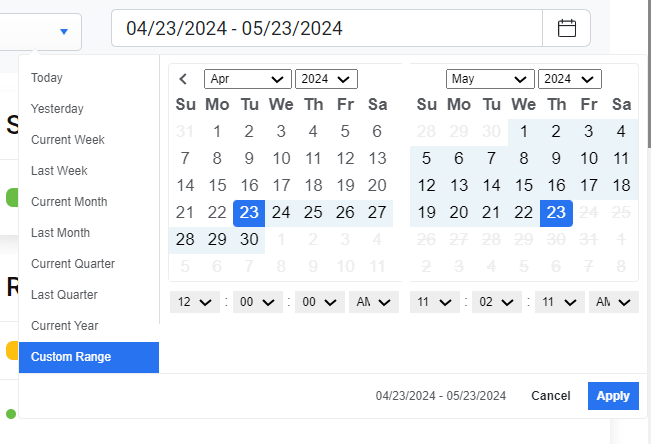The image size is (651, 444).
Task: Go to previous month with left arrow
Action: [184, 79]
